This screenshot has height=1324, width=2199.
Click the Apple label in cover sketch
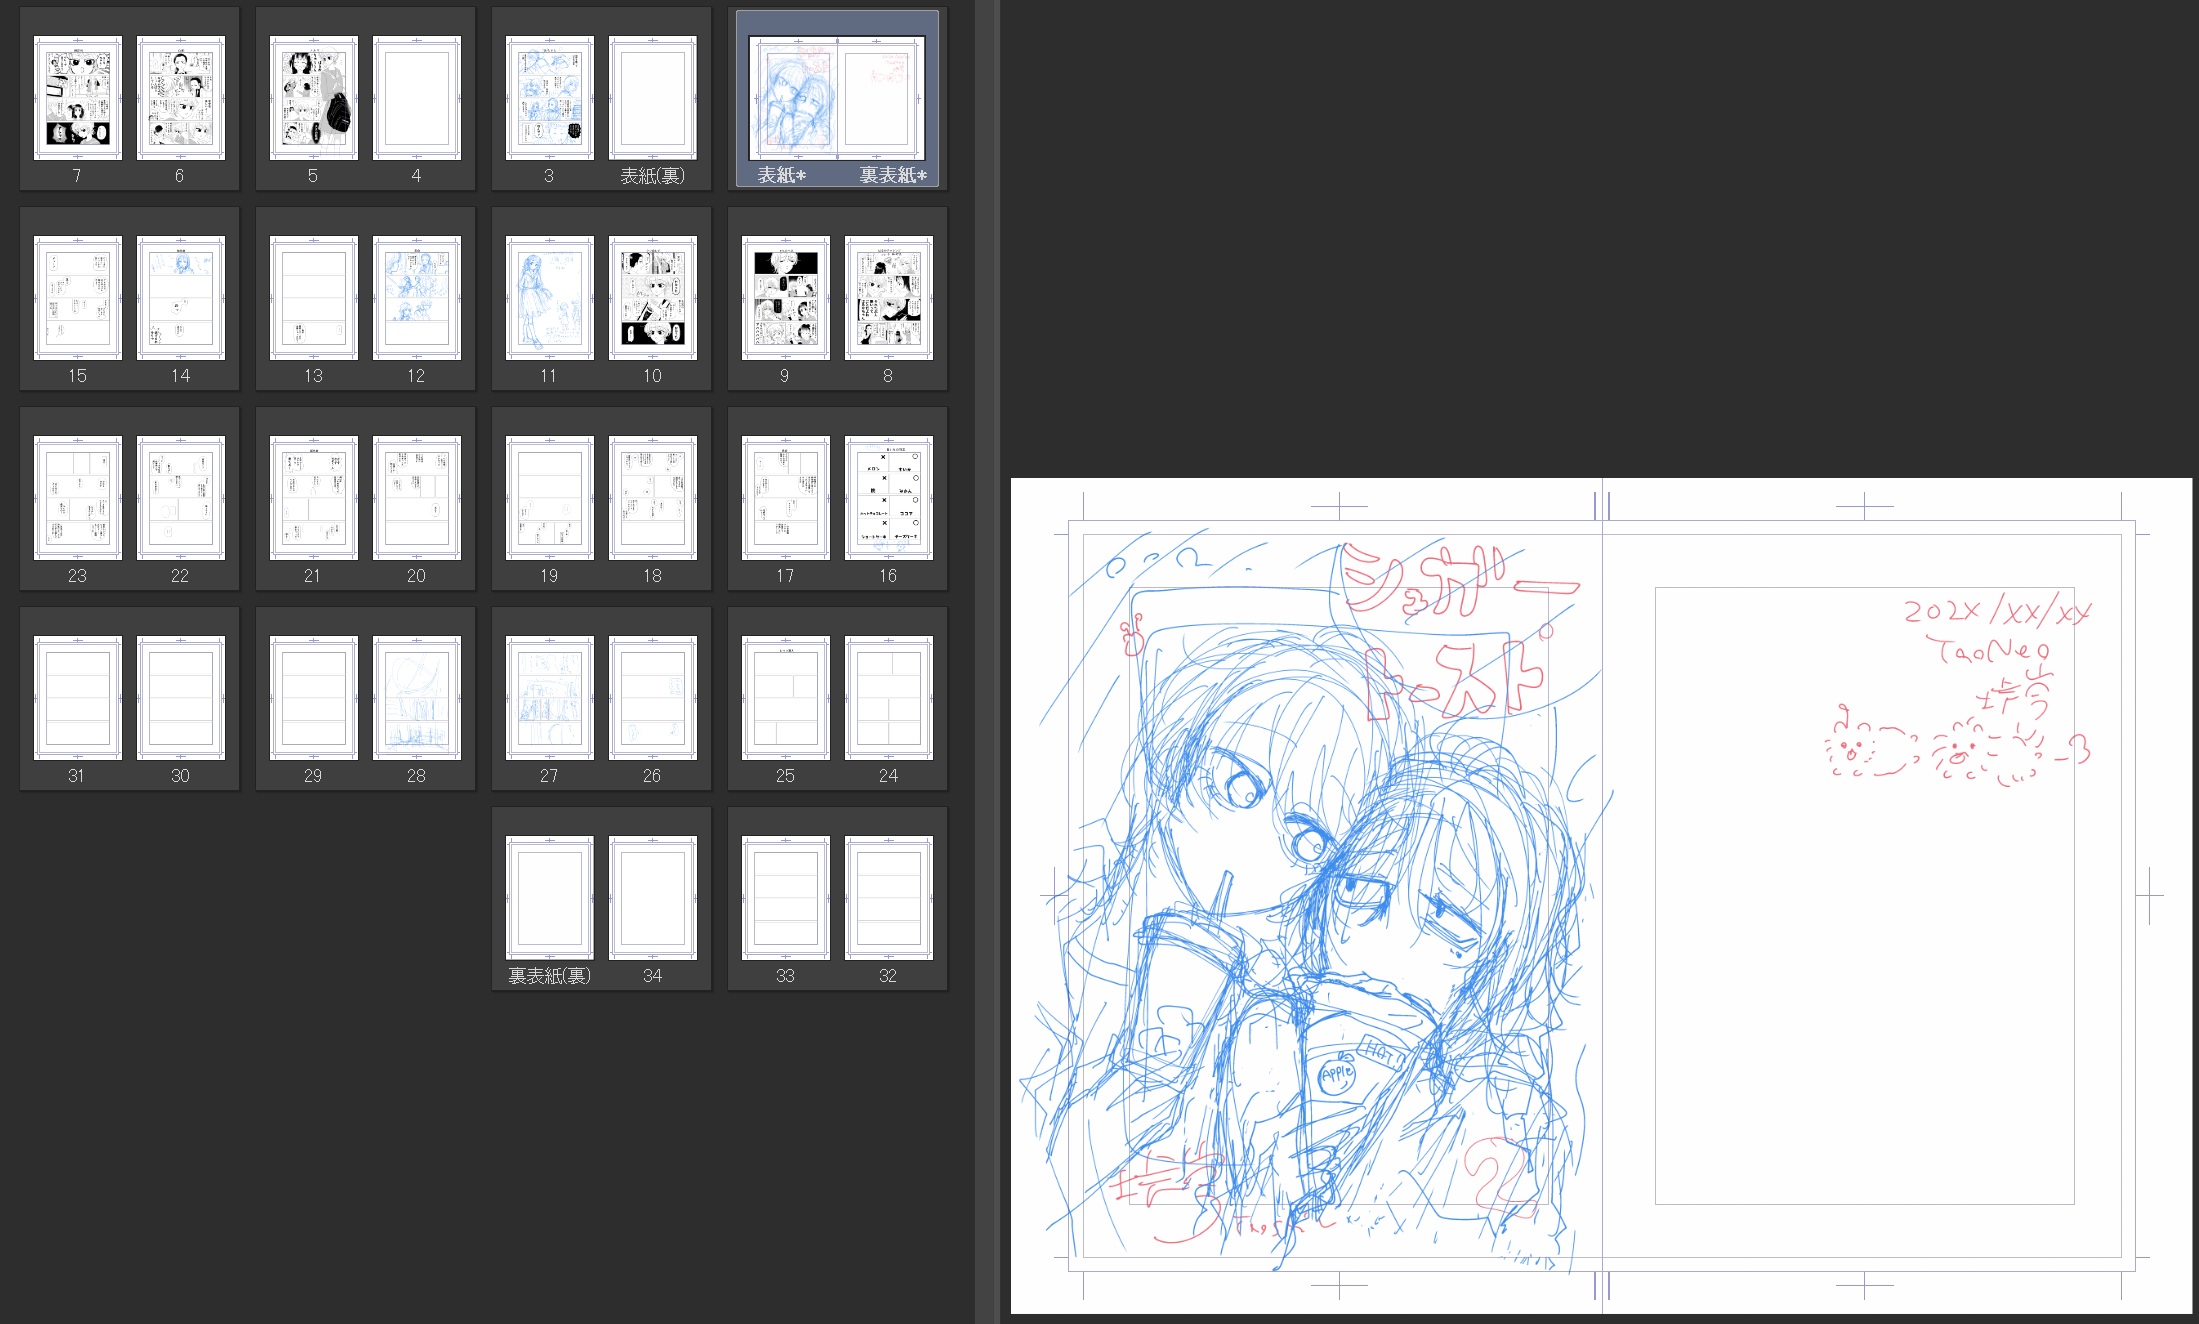1336,1075
